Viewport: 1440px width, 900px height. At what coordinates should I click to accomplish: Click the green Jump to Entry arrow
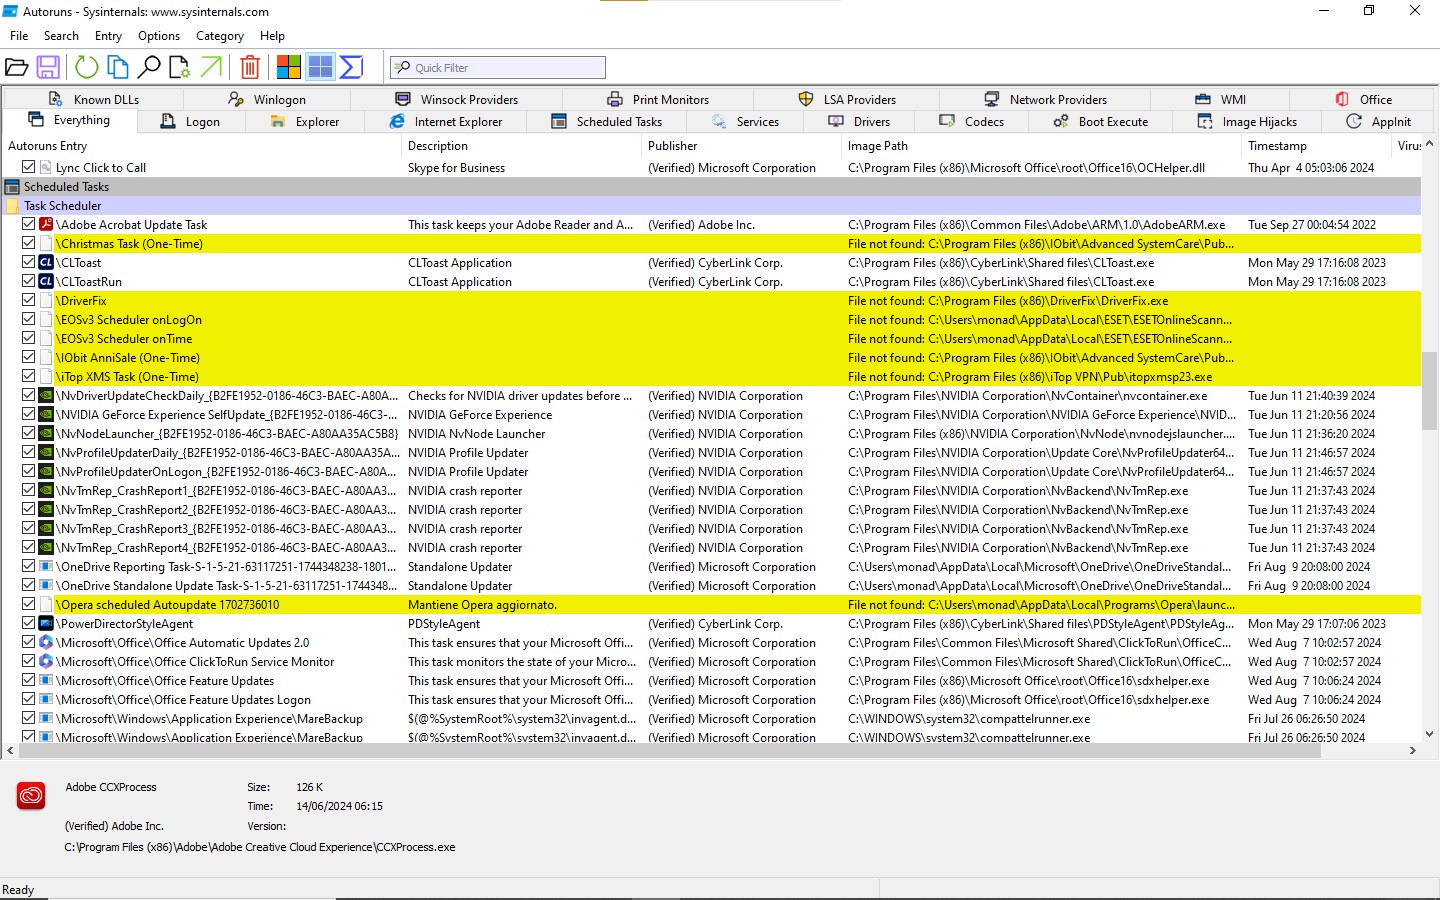(211, 67)
